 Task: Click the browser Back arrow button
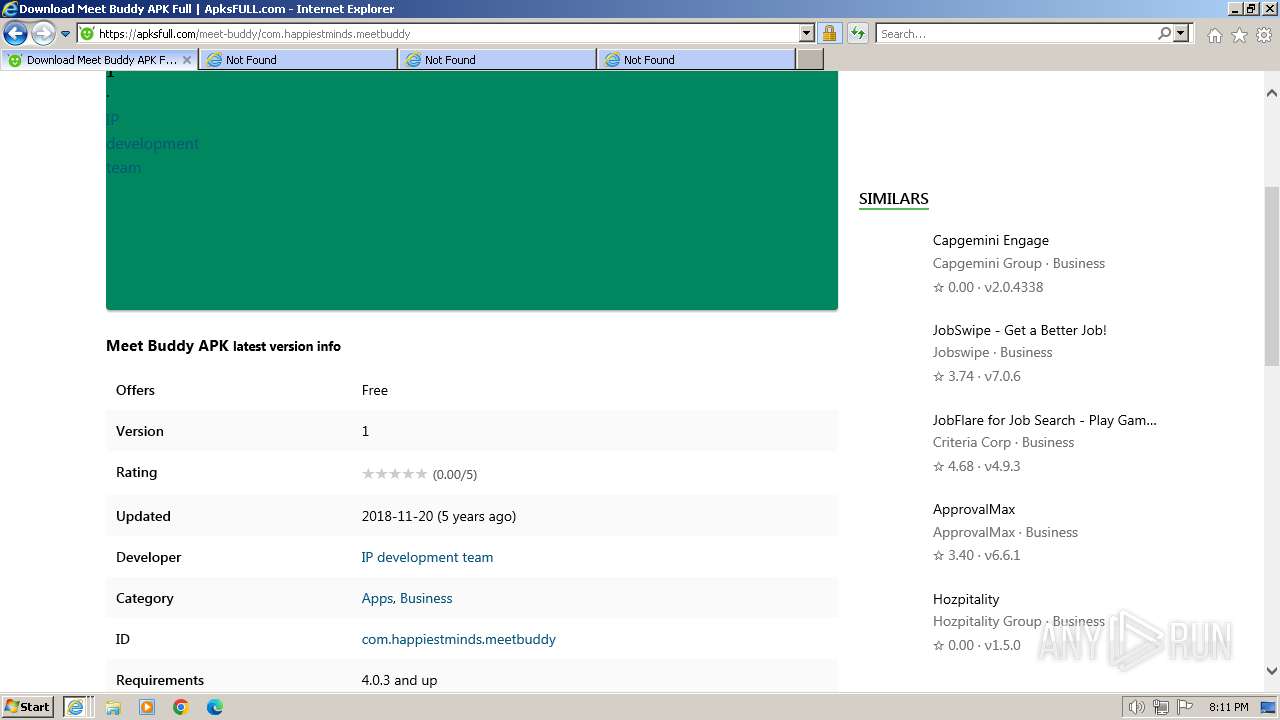tap(16, 34)
